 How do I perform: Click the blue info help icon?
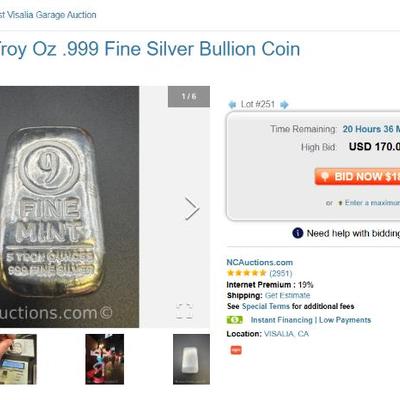click(297, 233)
